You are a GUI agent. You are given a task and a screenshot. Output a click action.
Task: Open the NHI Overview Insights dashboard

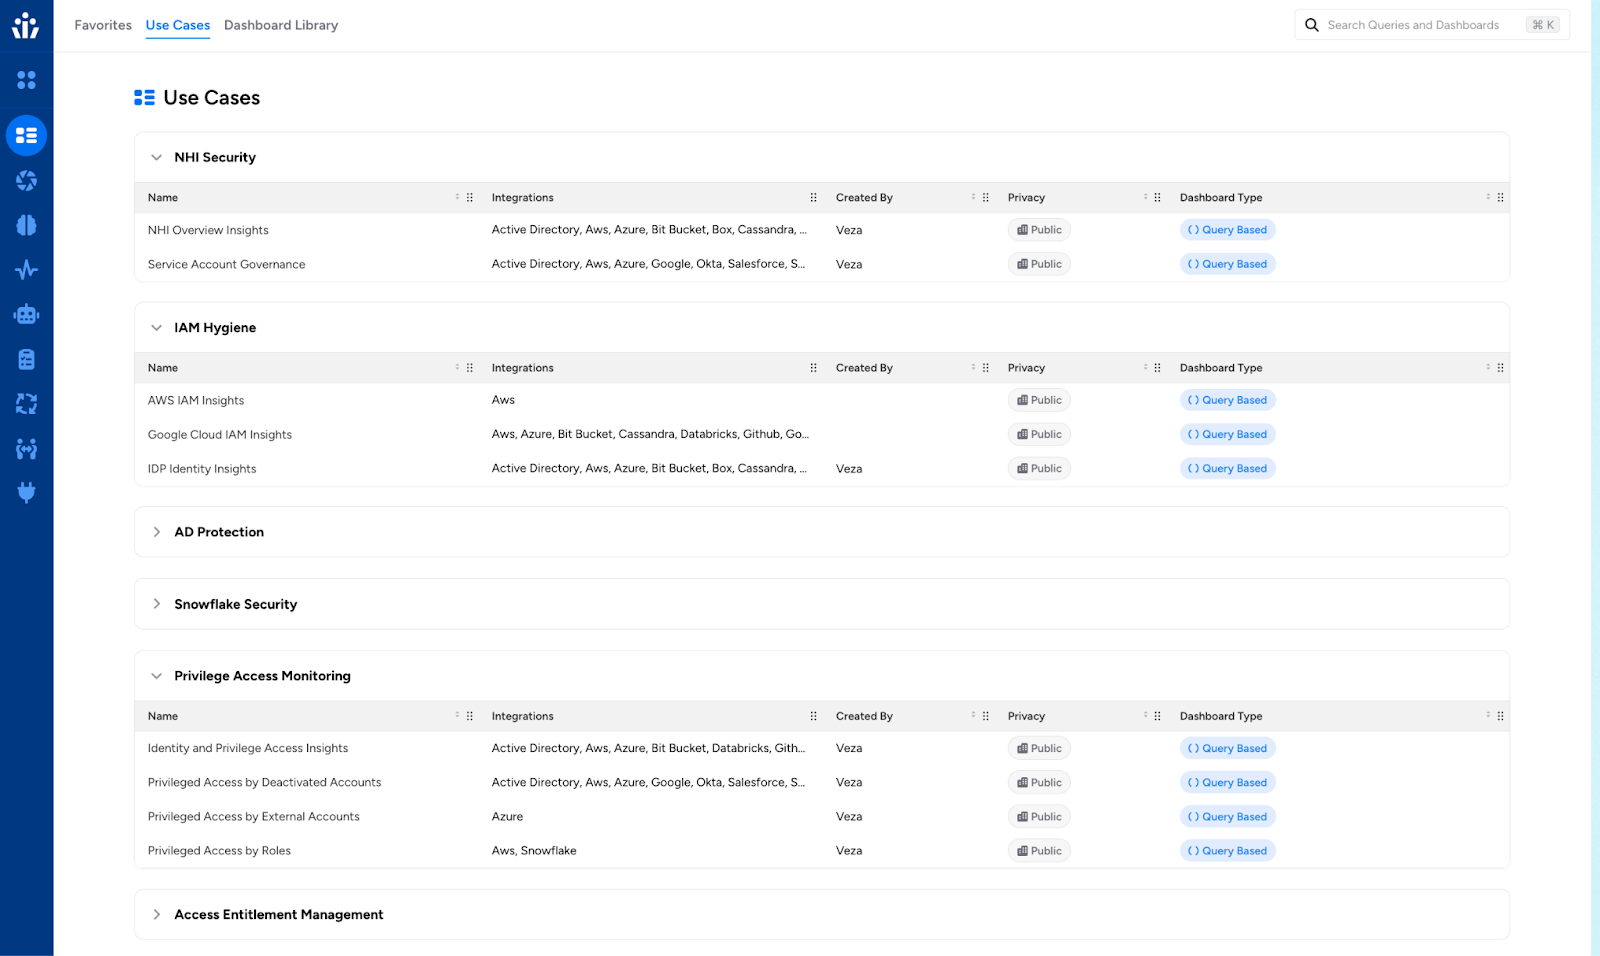coord(208,230)
